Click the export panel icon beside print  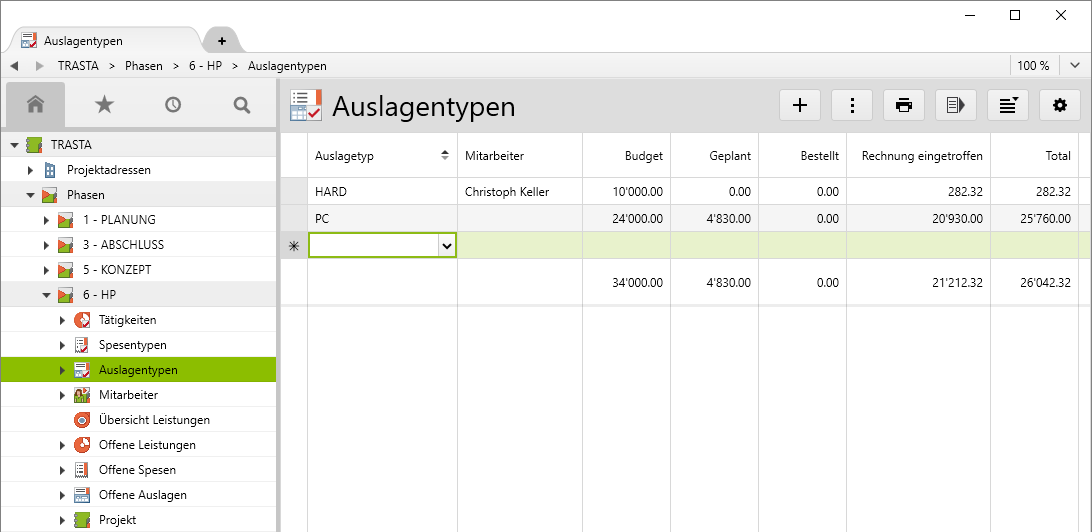tap(956, 105)
